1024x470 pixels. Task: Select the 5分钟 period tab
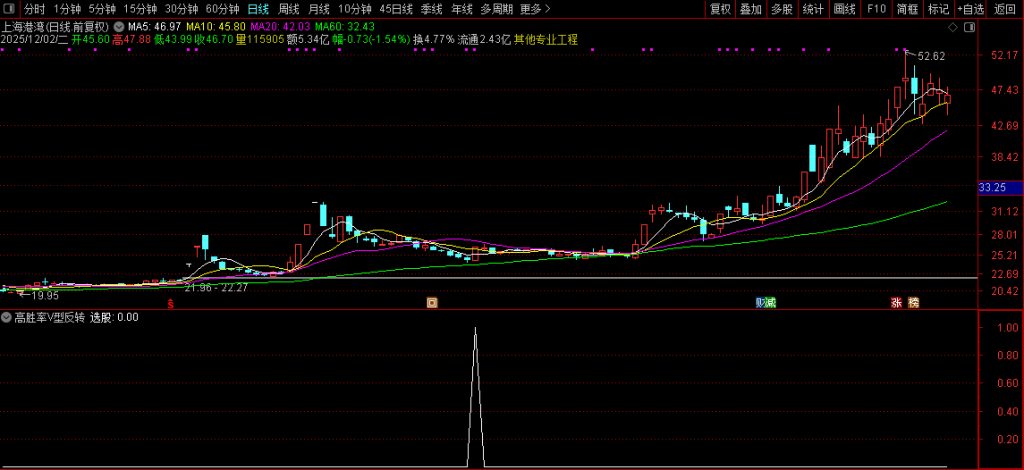click(101, 9)
